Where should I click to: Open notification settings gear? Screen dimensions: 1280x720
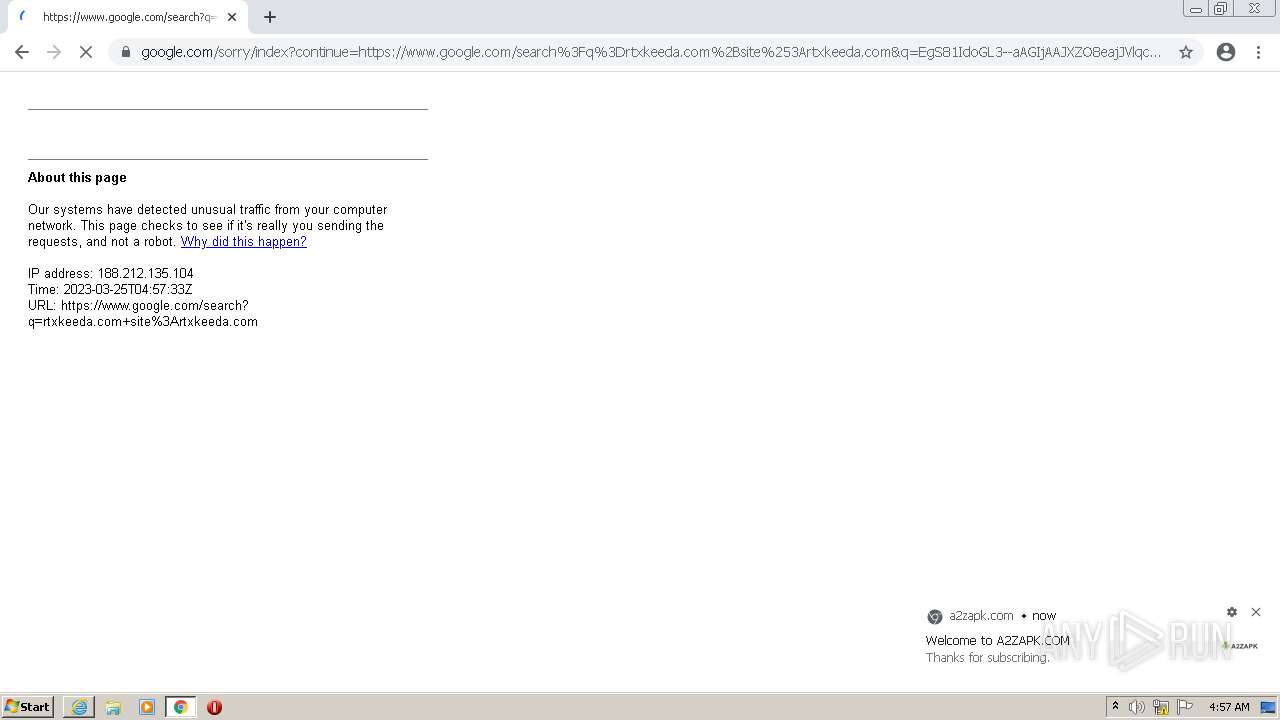[x=1232, y=612]
